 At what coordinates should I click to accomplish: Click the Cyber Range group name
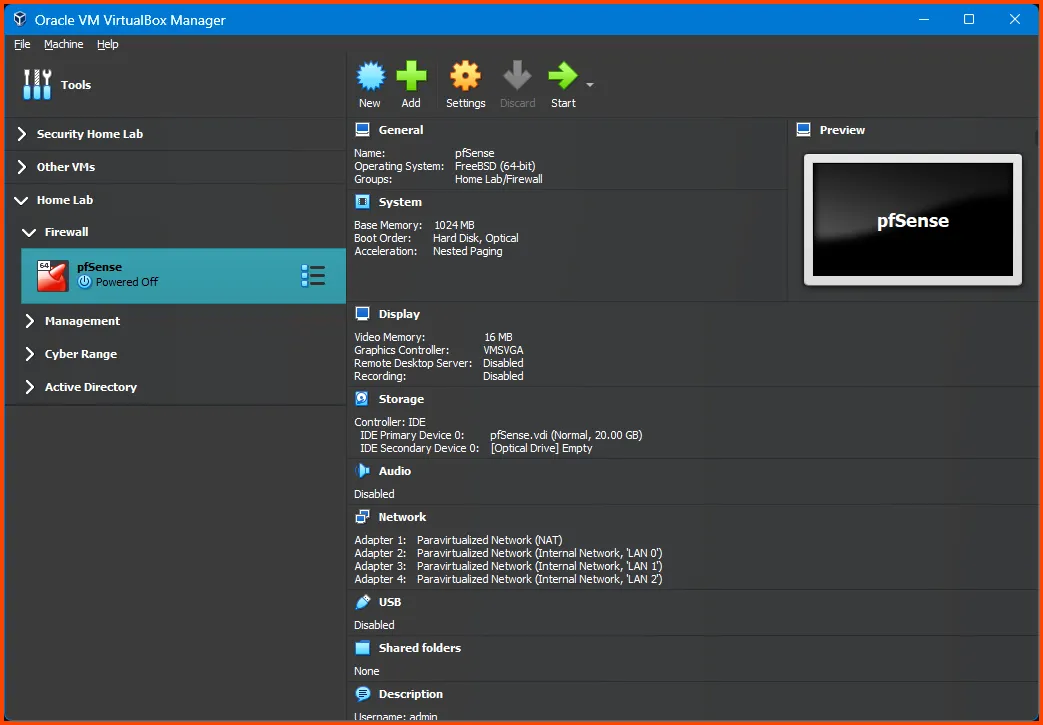81,354
